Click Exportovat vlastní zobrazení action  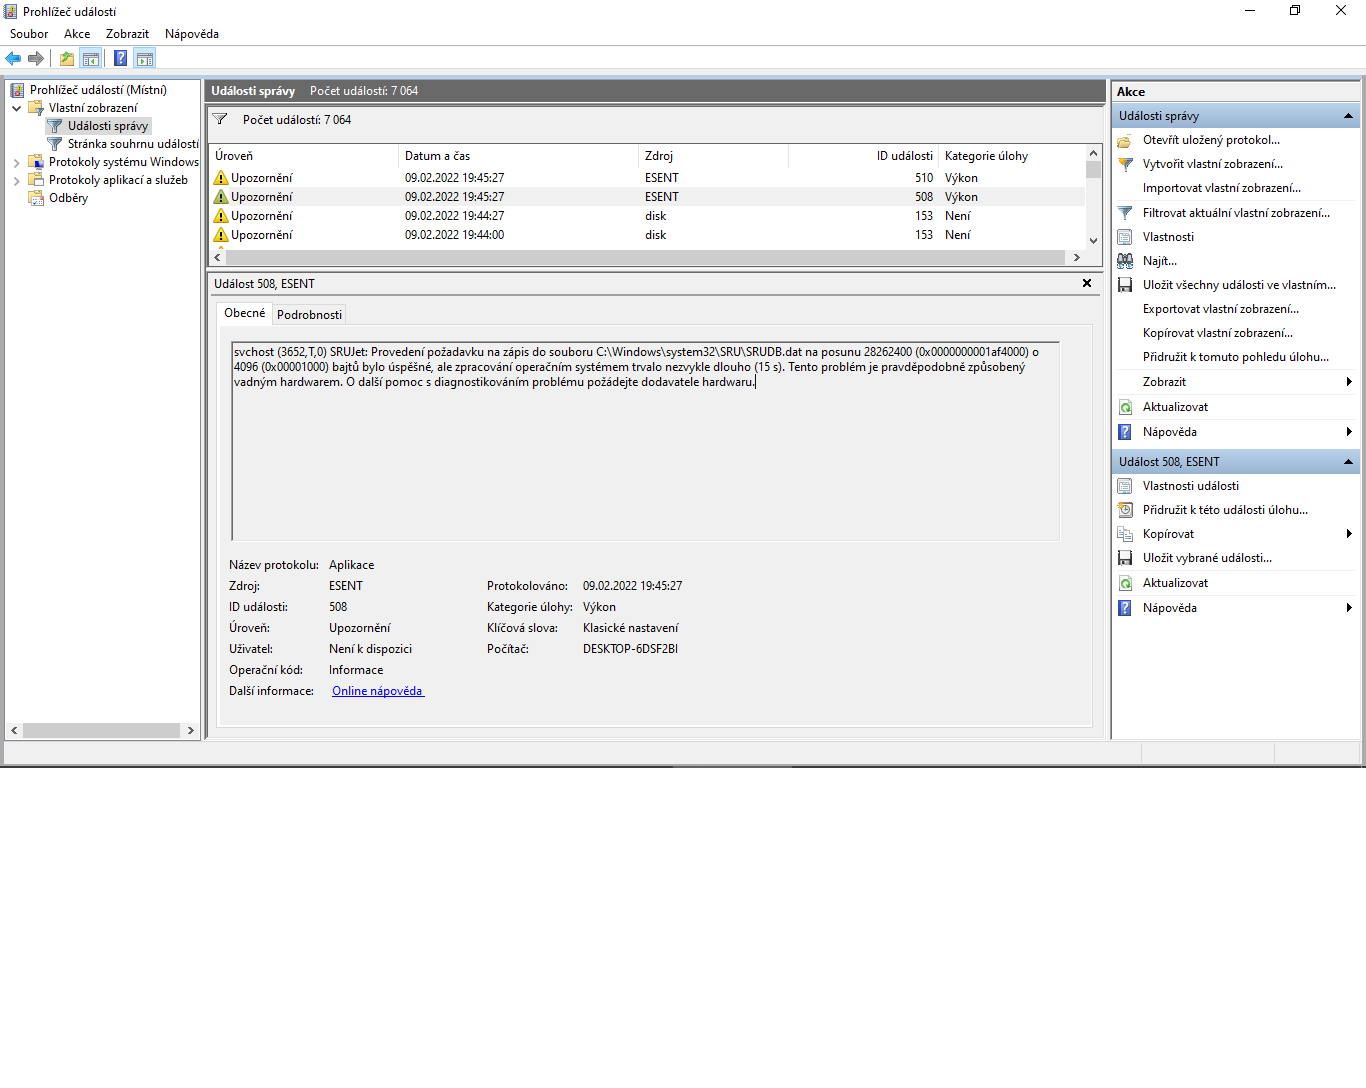1221,309
